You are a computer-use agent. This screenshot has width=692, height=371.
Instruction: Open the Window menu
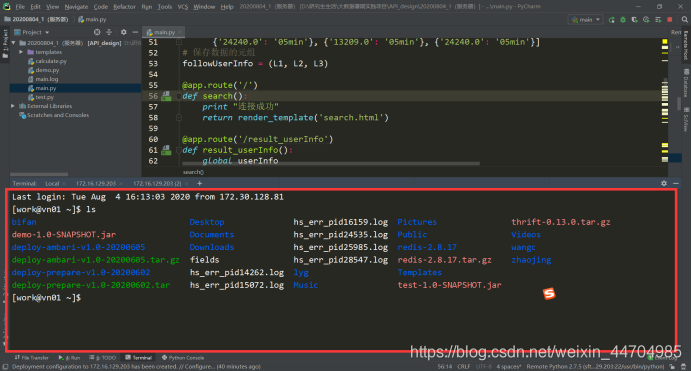tap(204, 7)
